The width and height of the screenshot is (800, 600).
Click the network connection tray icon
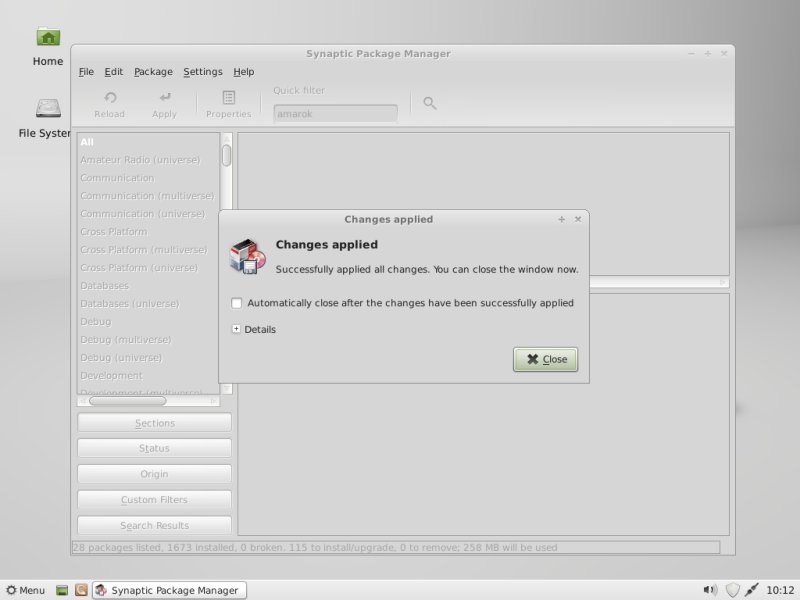(x=752, y=590)
